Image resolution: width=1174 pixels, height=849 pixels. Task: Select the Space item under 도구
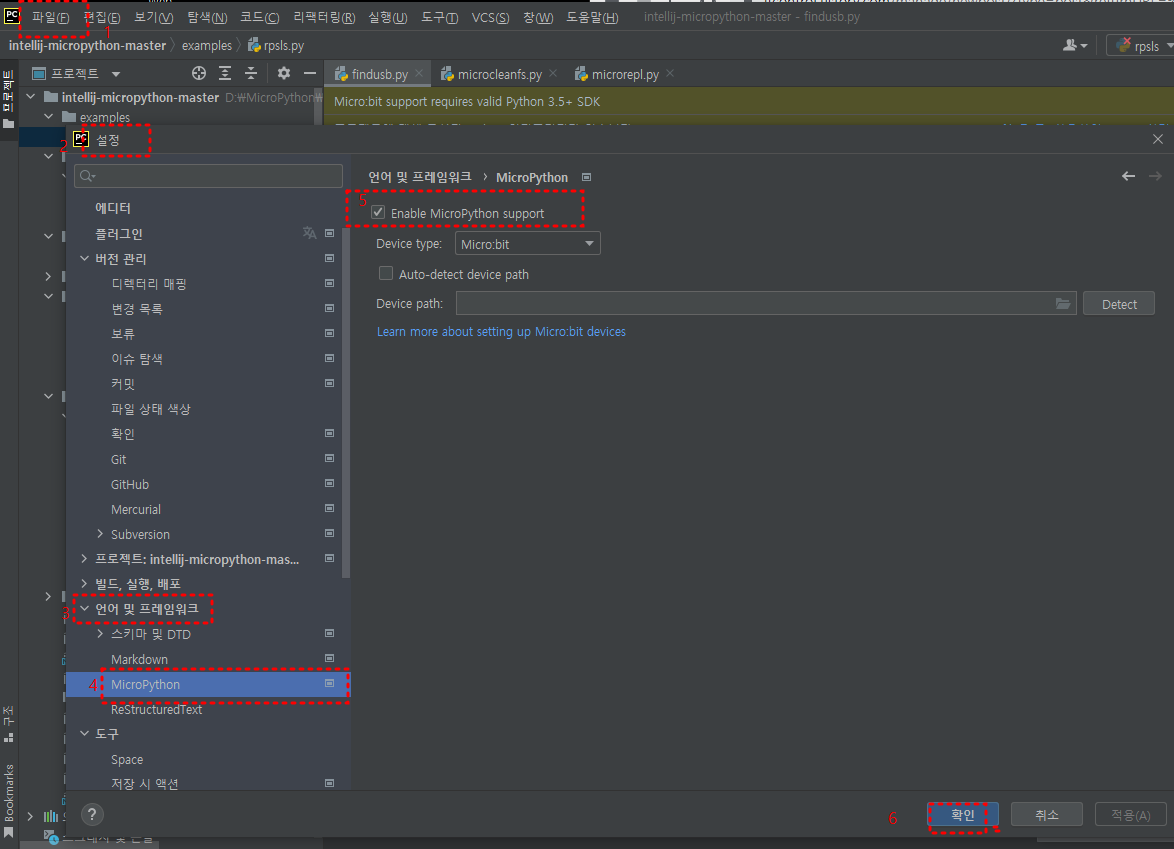point(127,759)
